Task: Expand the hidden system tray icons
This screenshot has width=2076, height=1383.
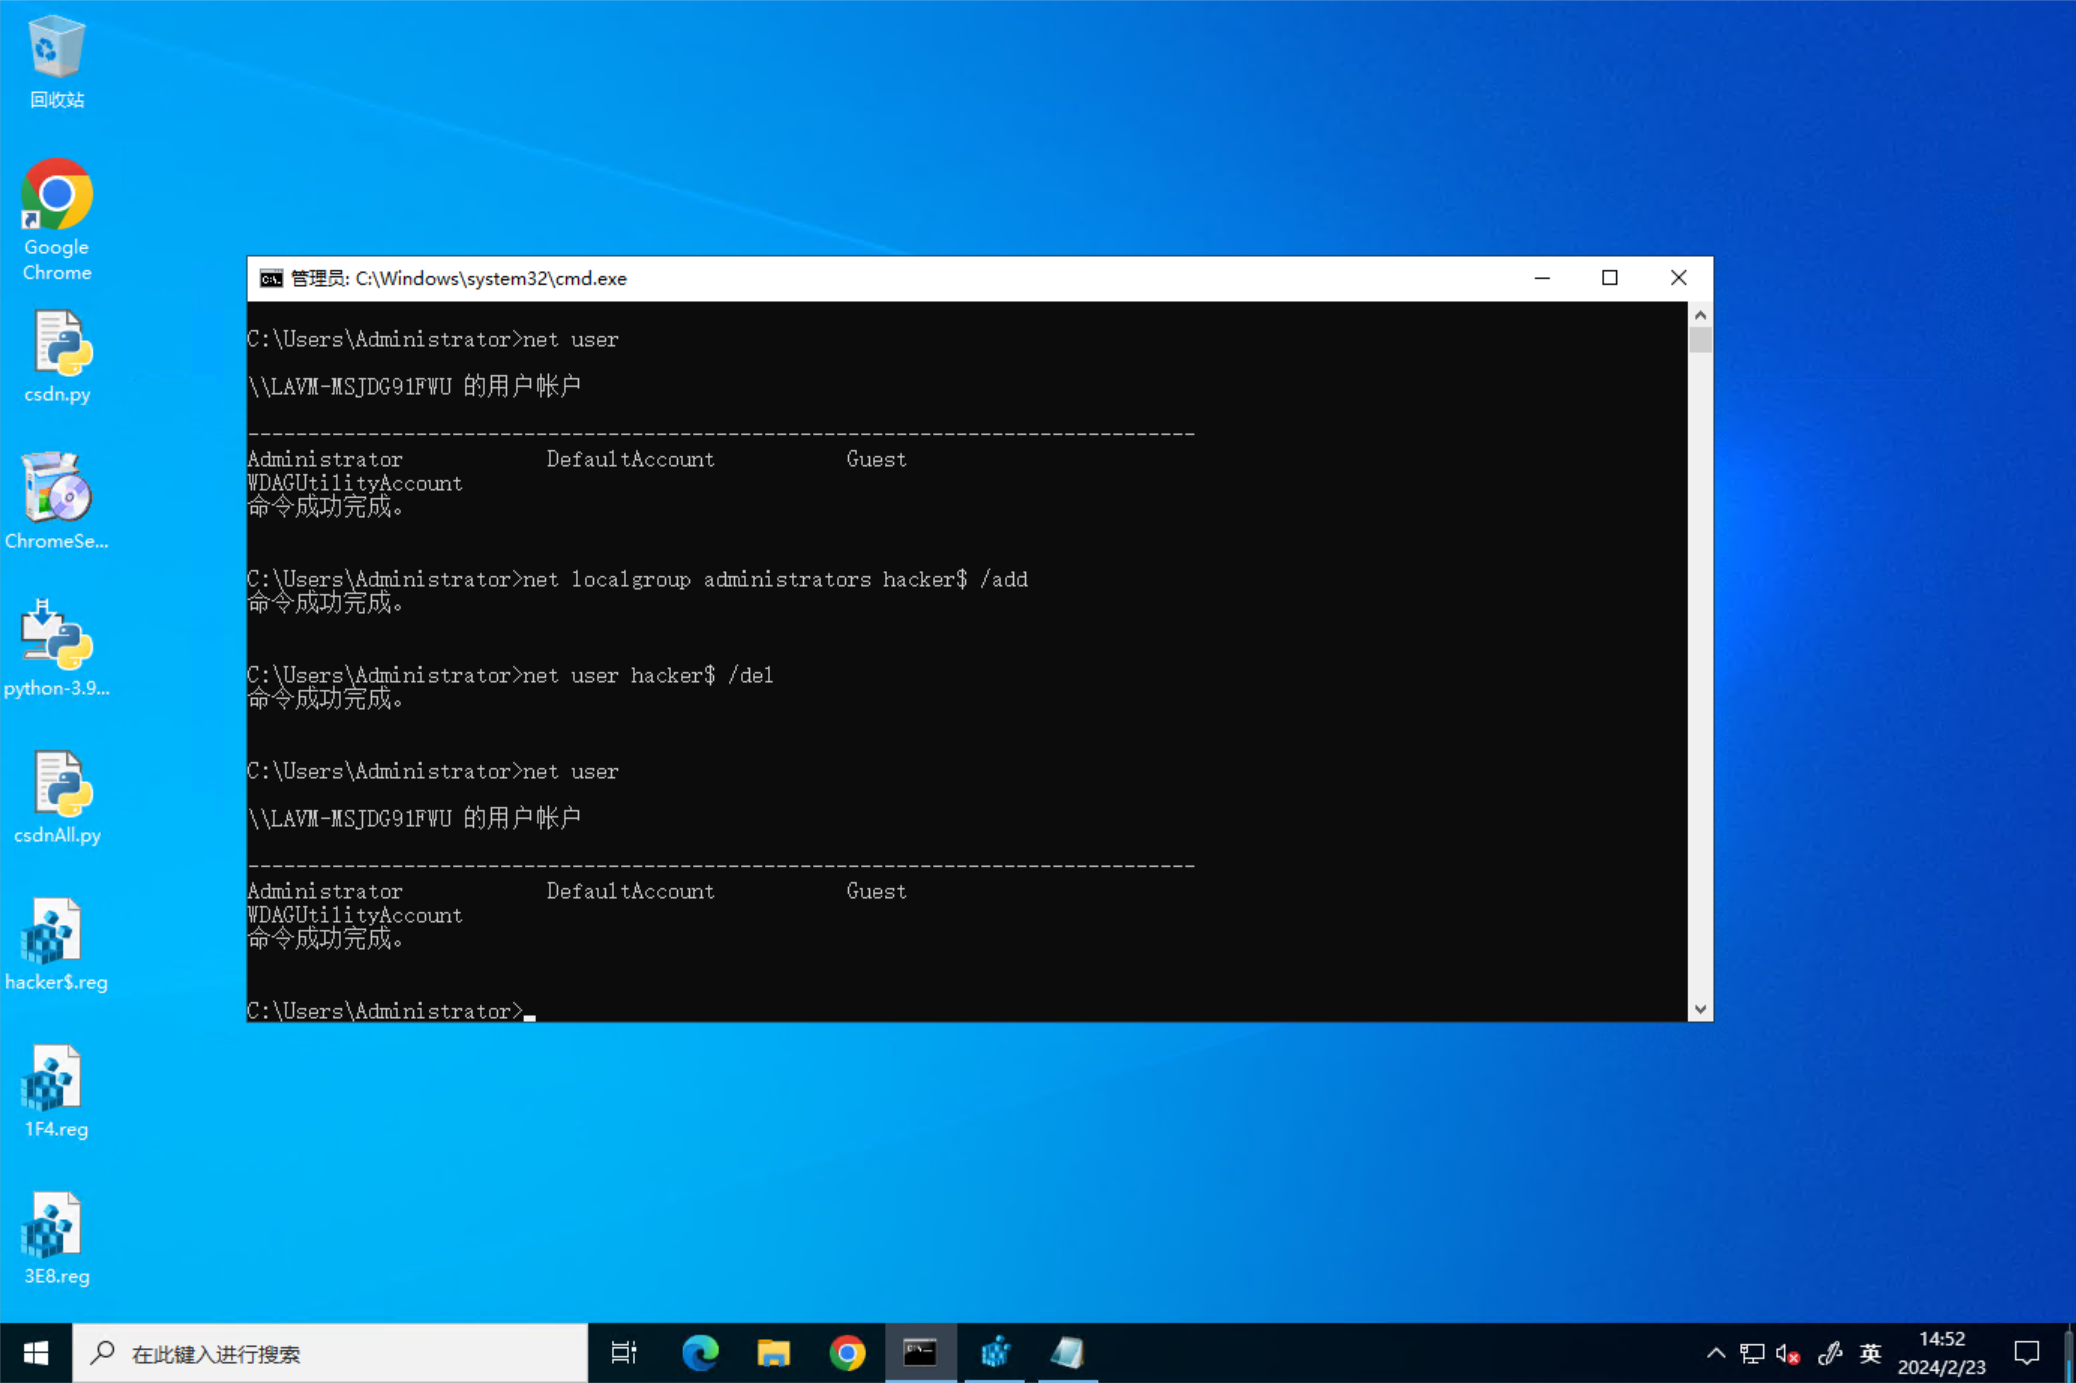Action: coord(1716,1353)
